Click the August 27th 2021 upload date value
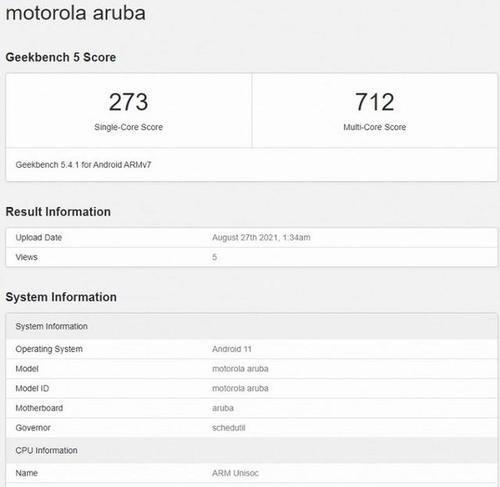Viewport: 500px width, 487px height. (x=261, y=237)
